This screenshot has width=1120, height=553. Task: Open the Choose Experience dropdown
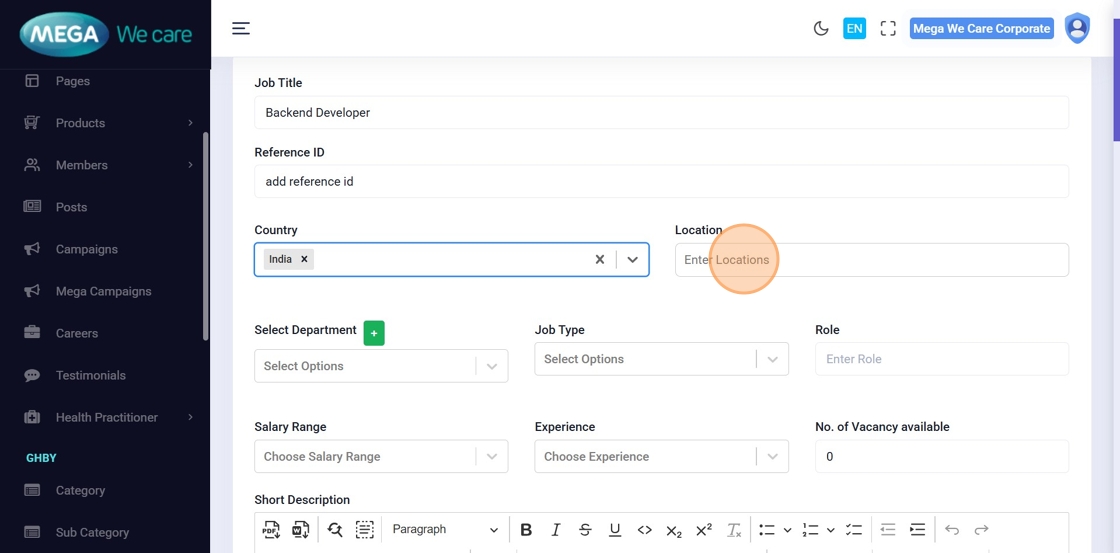[x=661, y=457]
